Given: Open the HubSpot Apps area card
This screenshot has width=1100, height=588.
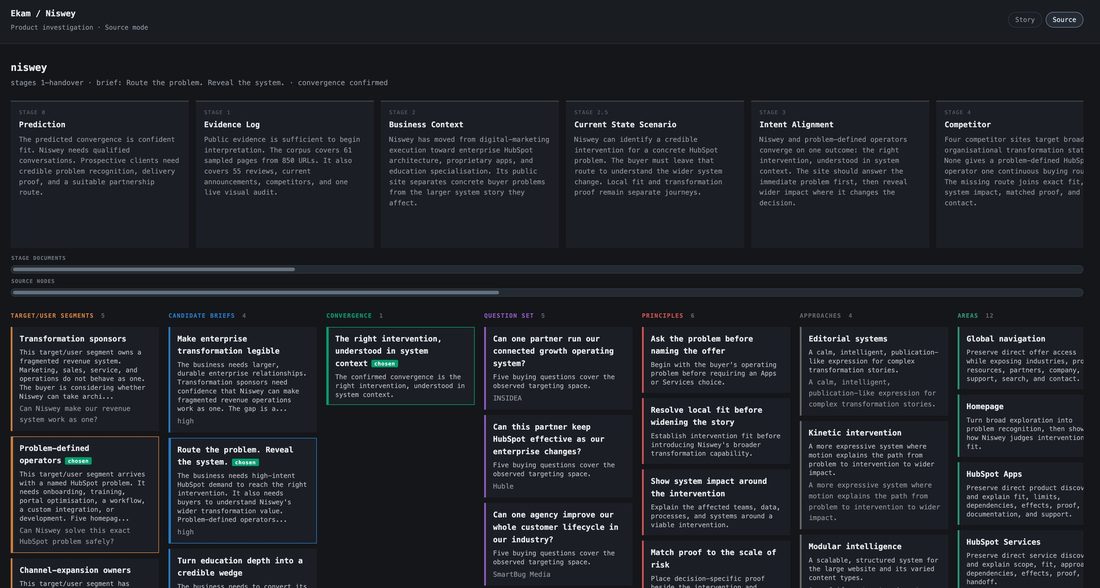Looking at the screenshot, I should [1021, 493].
